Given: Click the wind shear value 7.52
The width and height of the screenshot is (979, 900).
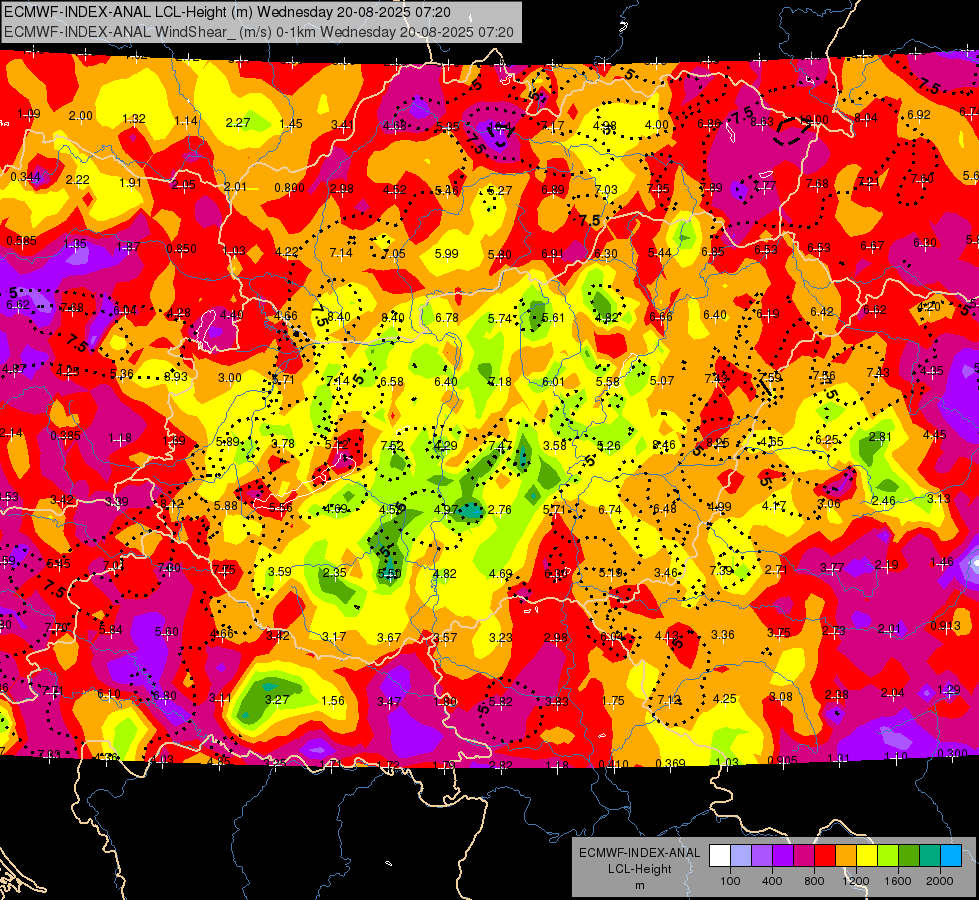Looking at the screenshot, I should [392, 445].
